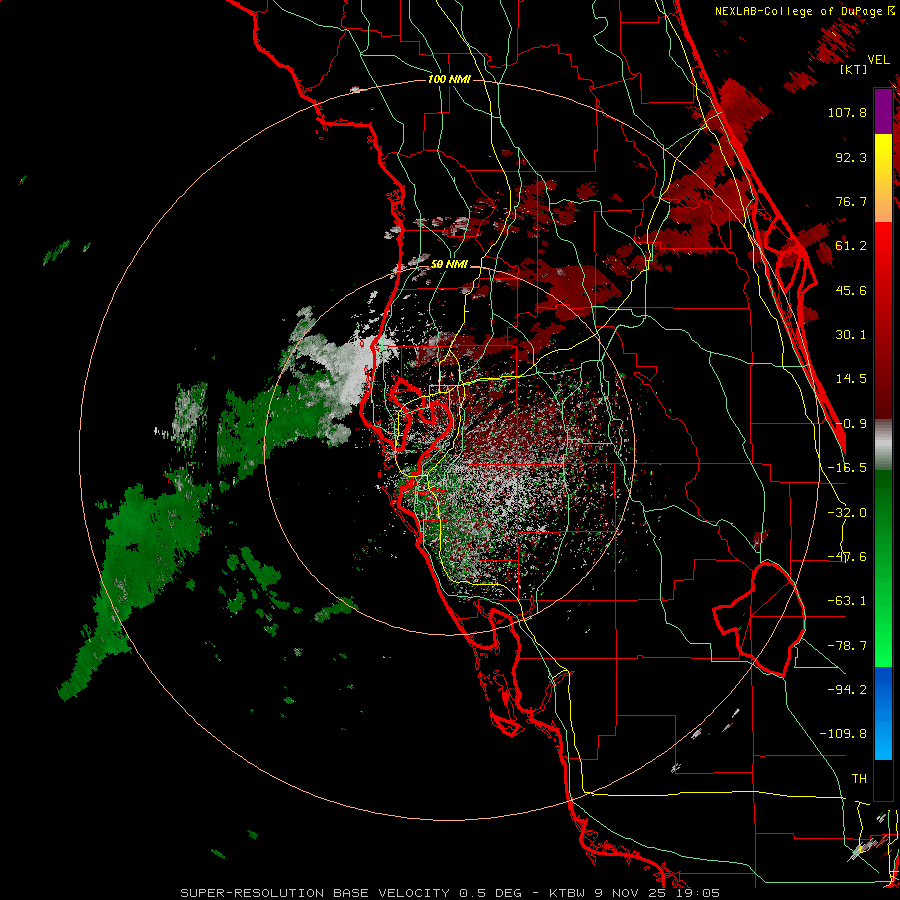Select the -109.8 value on velocity scale
The image size is (900, 900).
coord(843,734)
